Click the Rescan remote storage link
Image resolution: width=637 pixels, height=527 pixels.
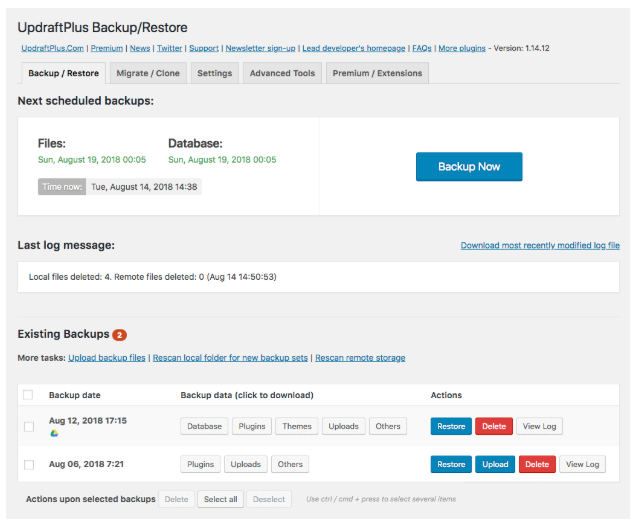(x=360, y=358)
